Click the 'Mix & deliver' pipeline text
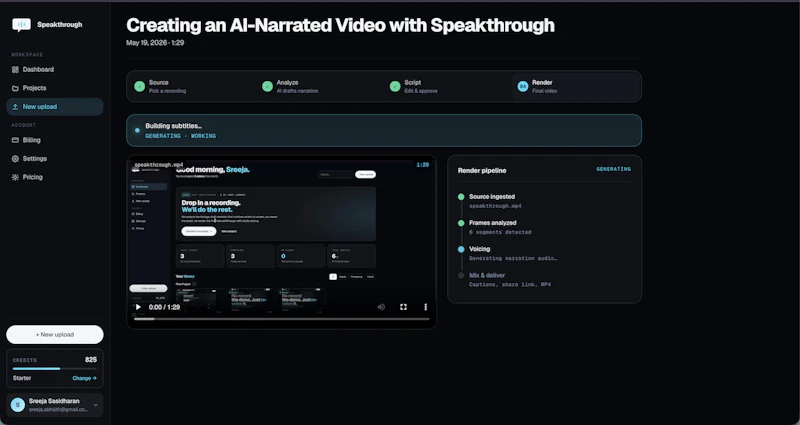The height and width of the screenshot is (425, 800). pos(488,276)
